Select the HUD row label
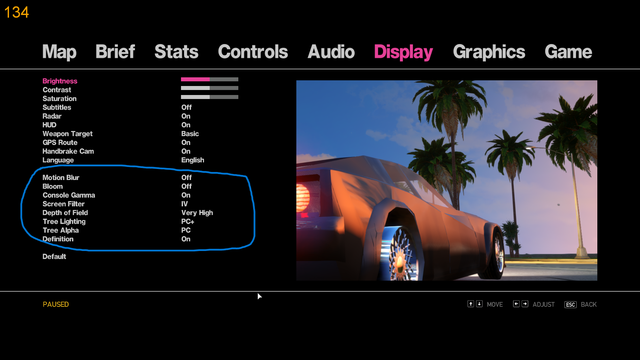This screenshot has height=360, width=640. tap(49, 125)
